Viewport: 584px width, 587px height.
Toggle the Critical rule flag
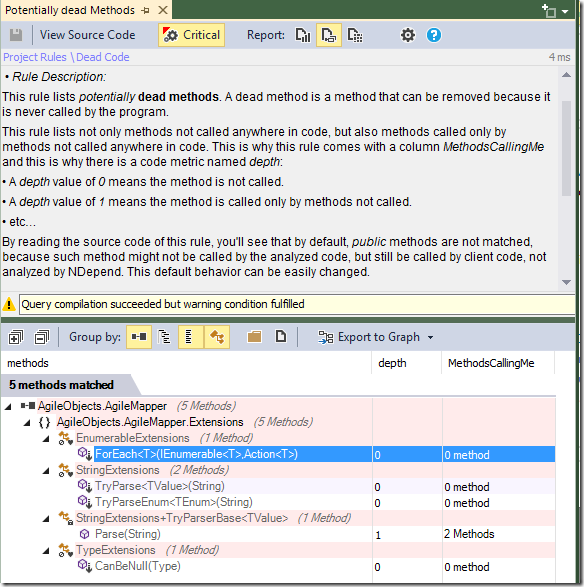tap(191, 35)
